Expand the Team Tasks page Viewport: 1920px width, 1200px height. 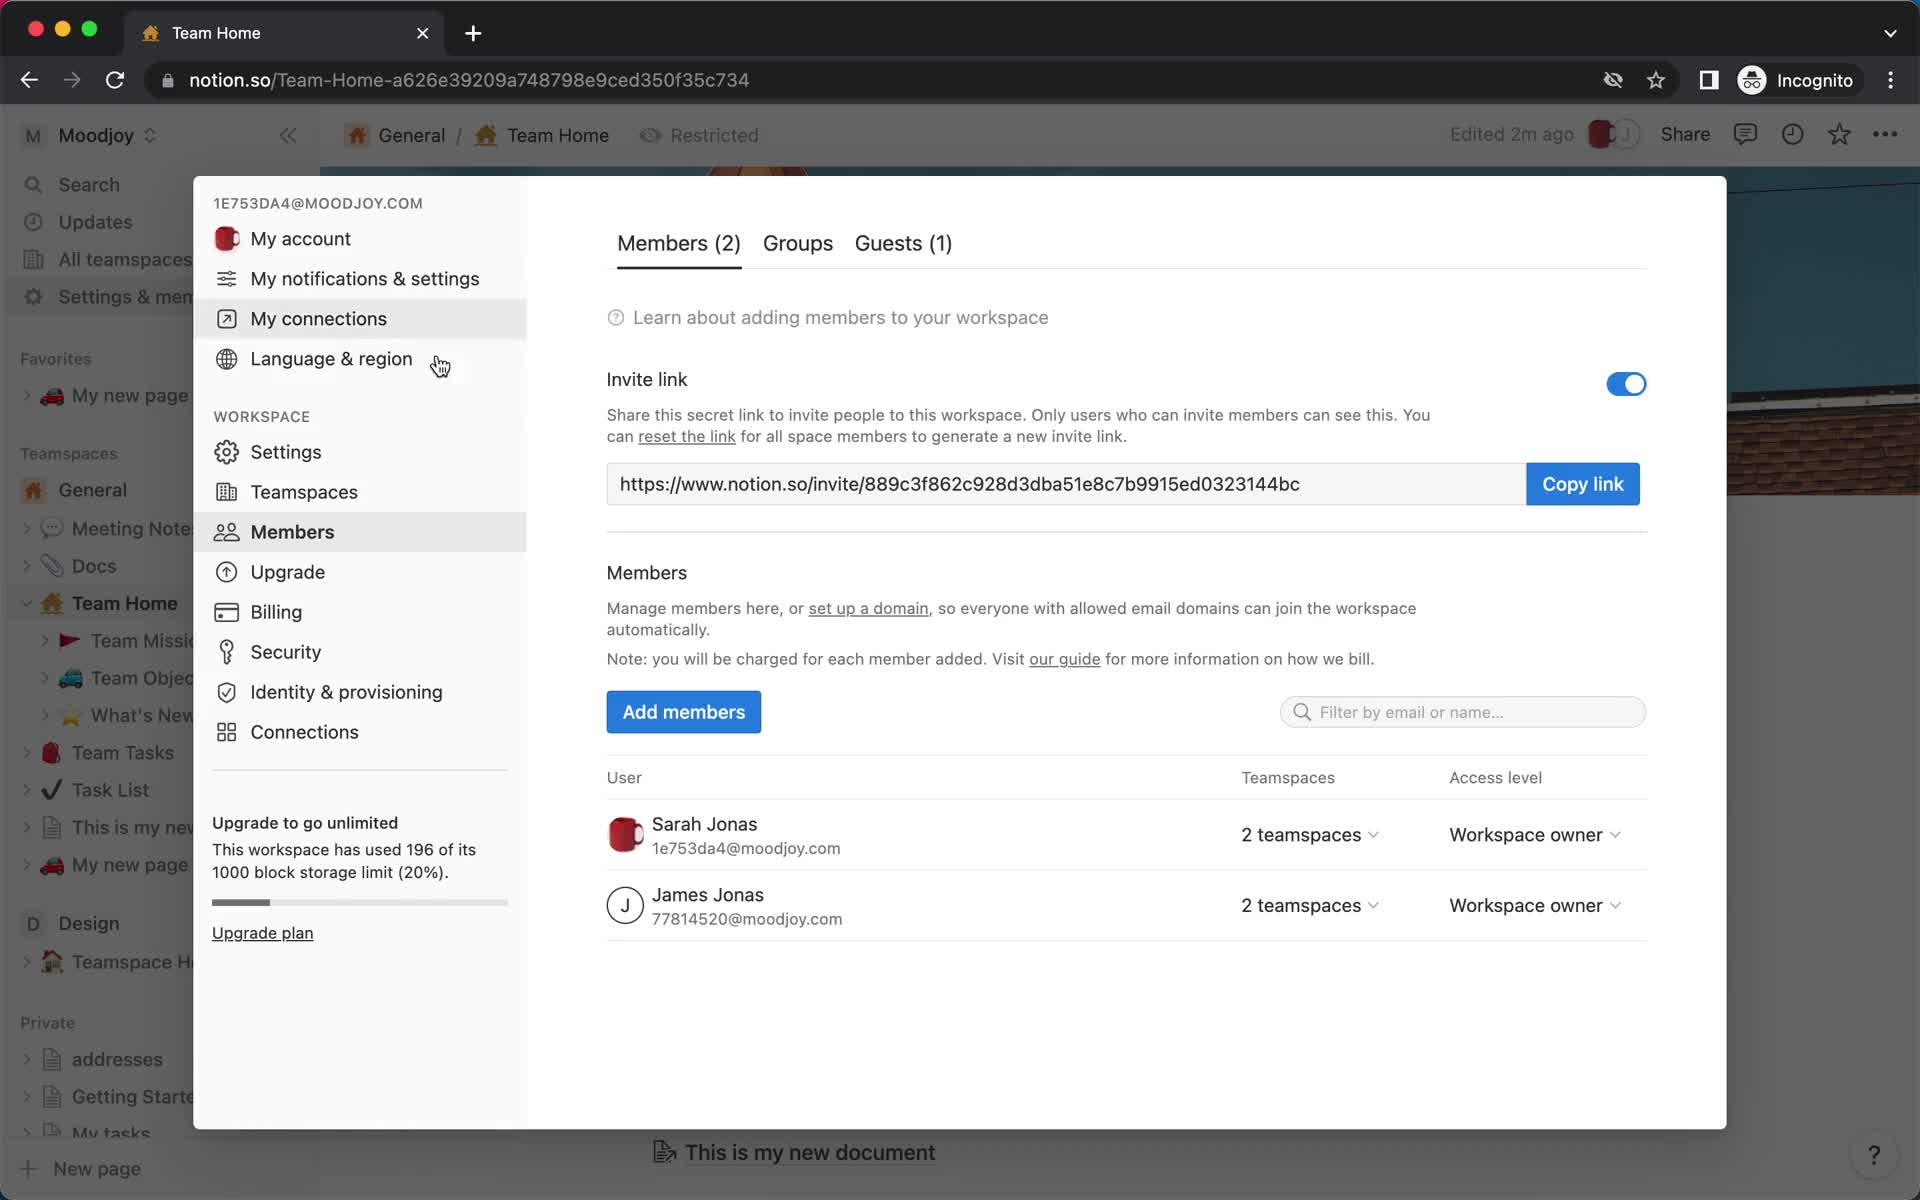click(27, 753)
